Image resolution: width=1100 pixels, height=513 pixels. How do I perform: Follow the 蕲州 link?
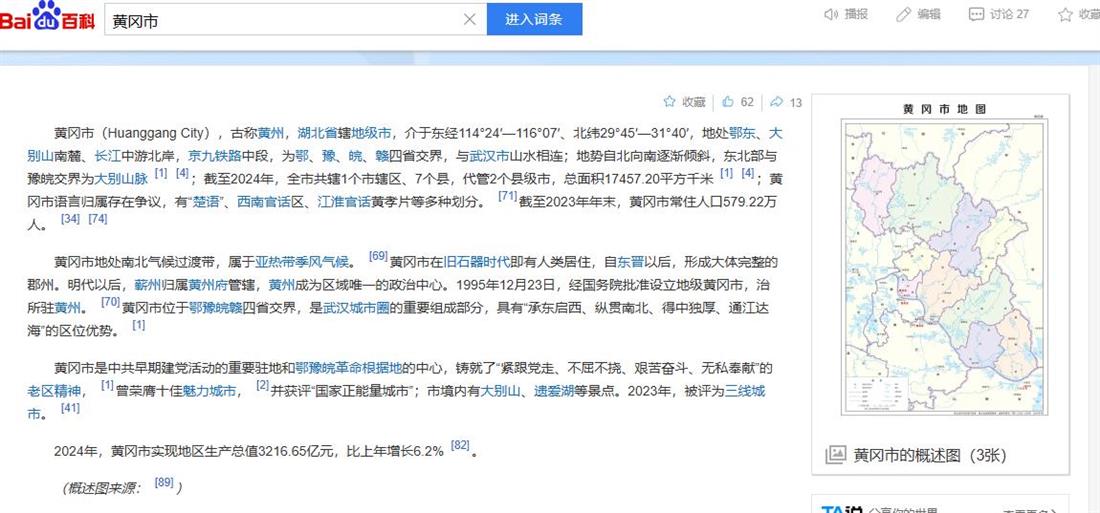pyautogui.click(x=148, y=286)
